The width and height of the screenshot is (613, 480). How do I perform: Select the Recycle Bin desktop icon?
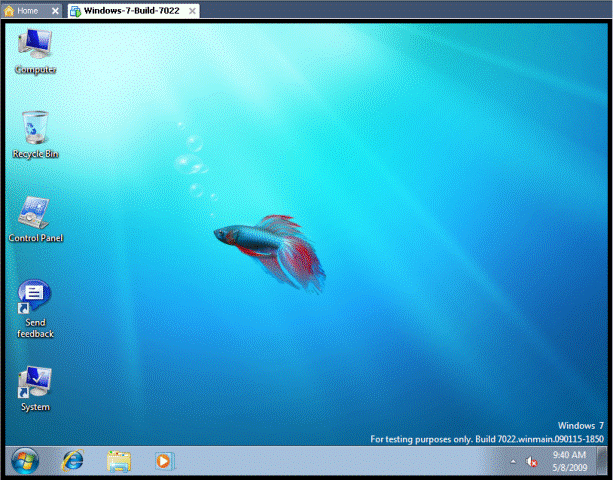point(35,134)
